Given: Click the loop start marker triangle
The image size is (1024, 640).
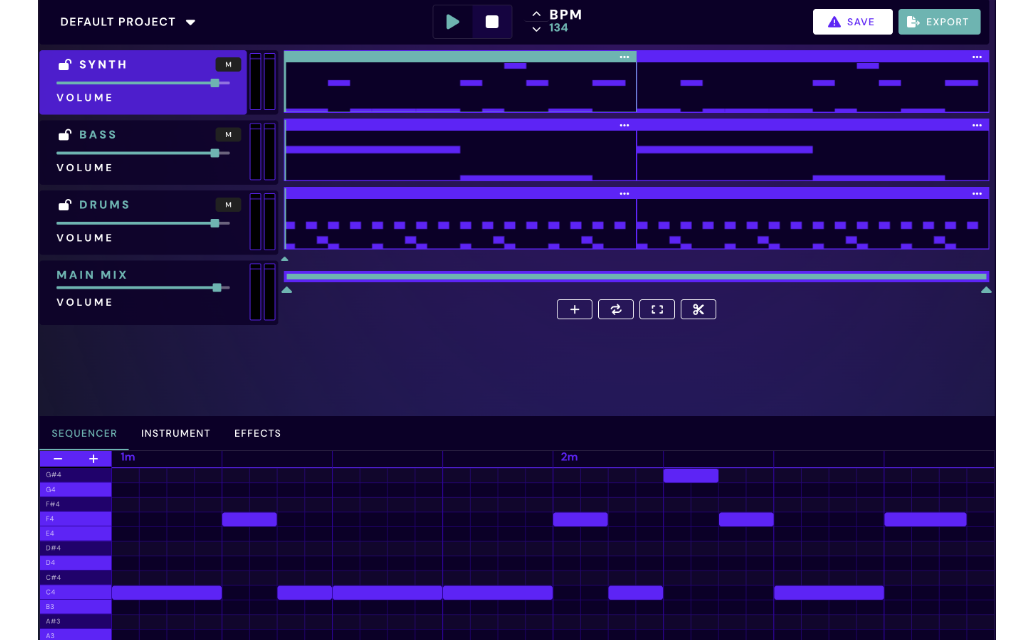Looking at the screenshot, I should click(x=287, y=290).
